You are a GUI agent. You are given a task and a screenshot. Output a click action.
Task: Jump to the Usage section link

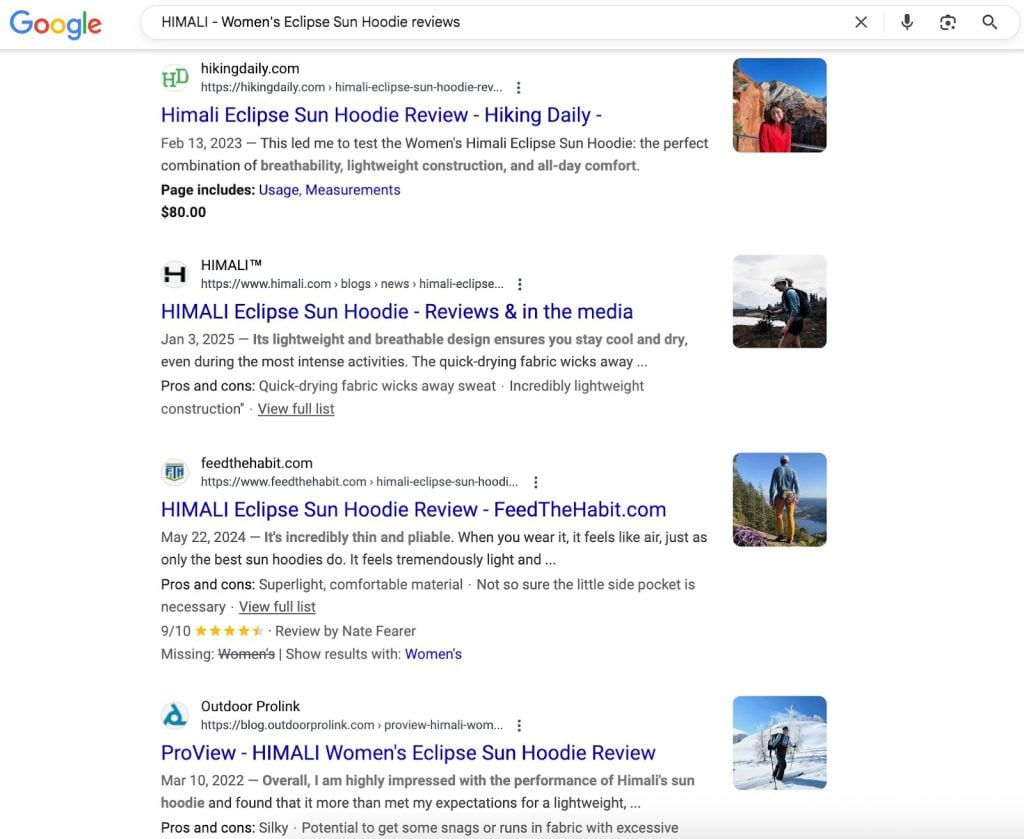[x=278, y=190]
